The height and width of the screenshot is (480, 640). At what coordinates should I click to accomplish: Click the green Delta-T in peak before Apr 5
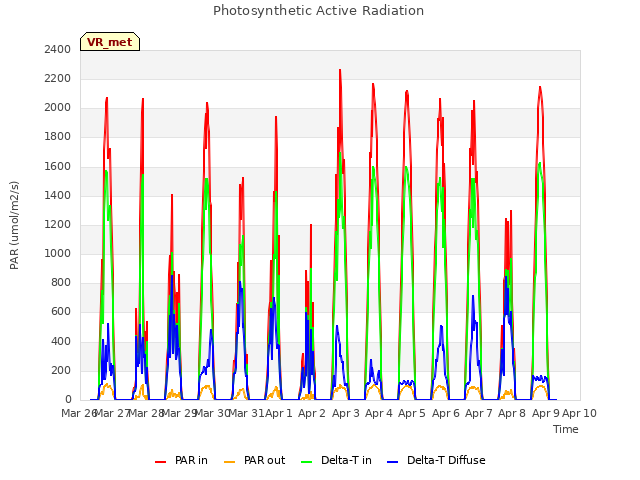pyautogui.click(x=406, y=167)
